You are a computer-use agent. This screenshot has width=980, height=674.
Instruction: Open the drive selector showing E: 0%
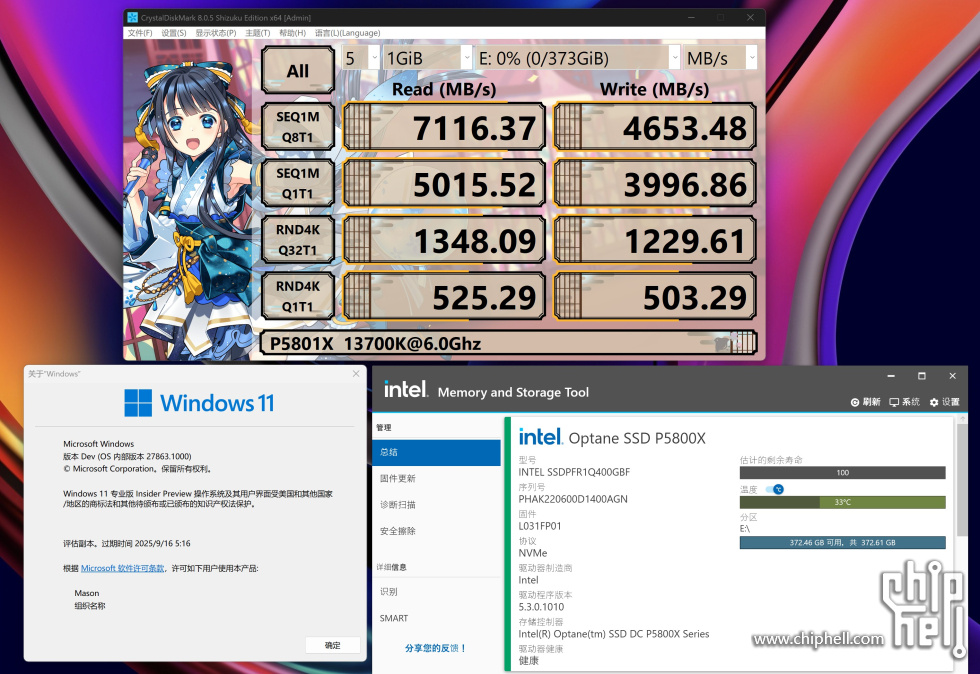(x=578, y=58)
